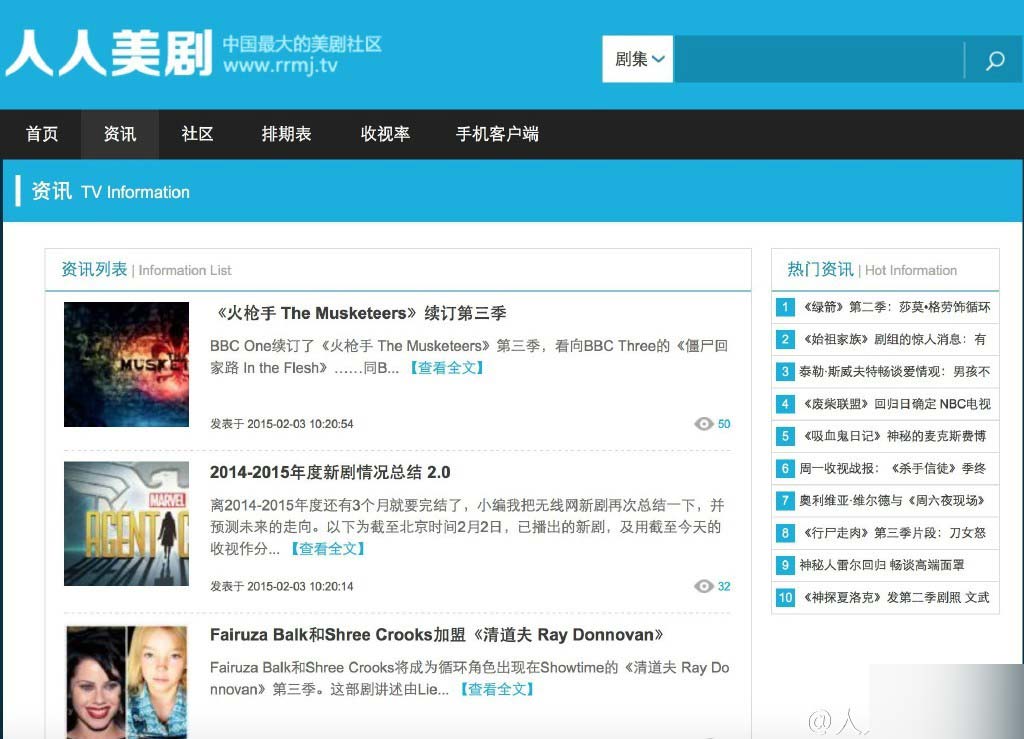1024x739 pixels.
Task: Click 查看全文 under the Ray Donovan article
Action: 497,689
